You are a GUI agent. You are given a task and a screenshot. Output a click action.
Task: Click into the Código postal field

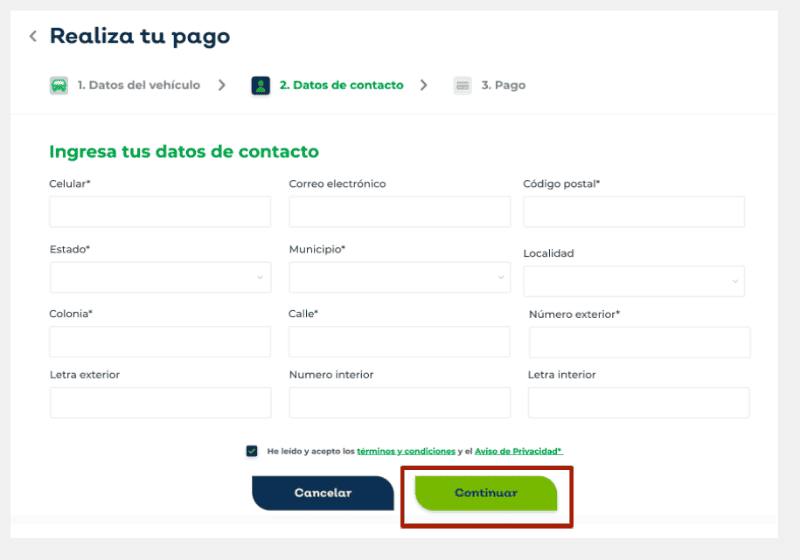633,212
